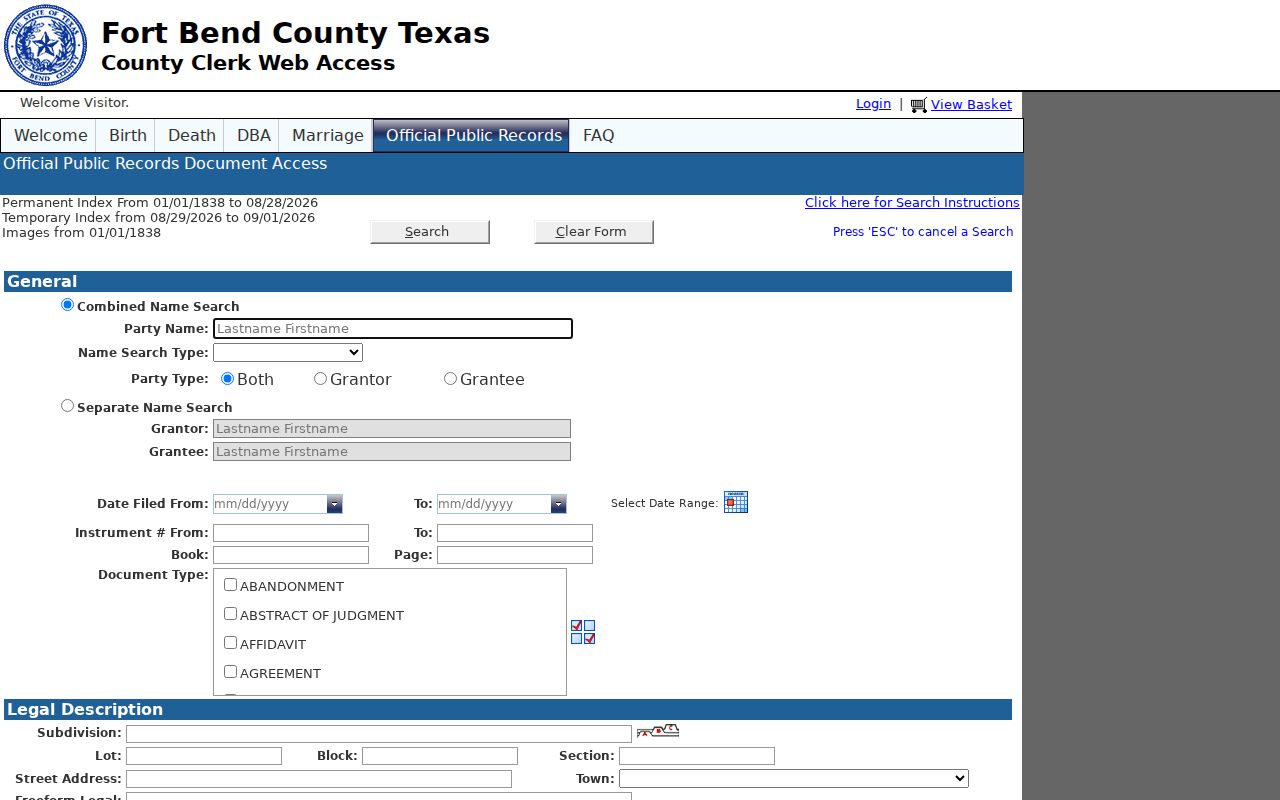The width and height of the screenshot is (1280, 800).
Task: Select the Separate Name Search radio button
Action: [68, 406]
